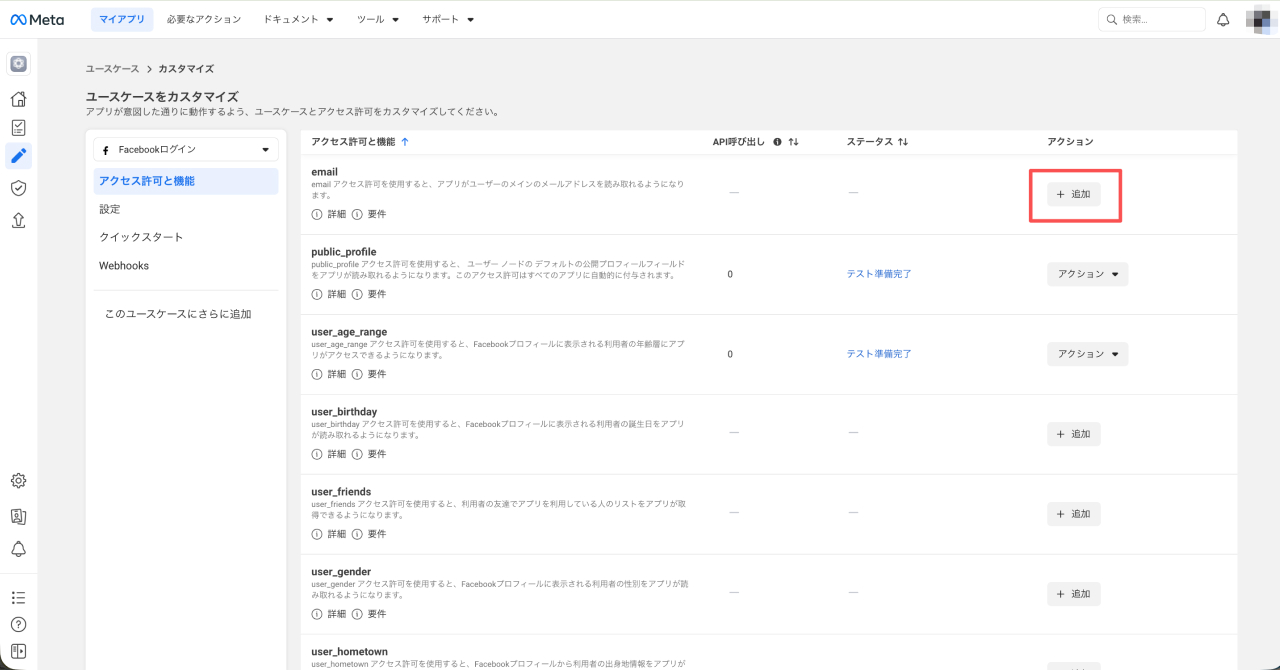This screenshot has height=670, width=1280.
Task: Expand the ドキュメント menu in top bar
Action: point(298,19)
